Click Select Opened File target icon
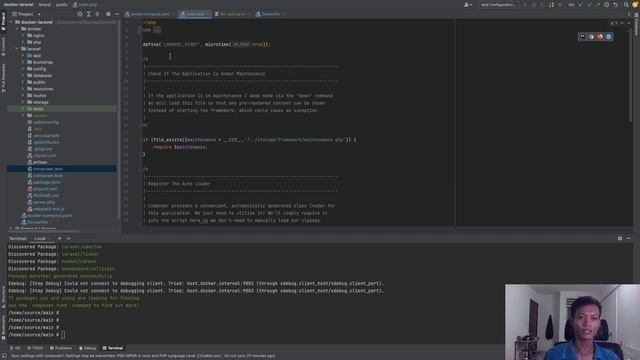The width and height of the screenshot is (640, 360). (x=80, y=14)
